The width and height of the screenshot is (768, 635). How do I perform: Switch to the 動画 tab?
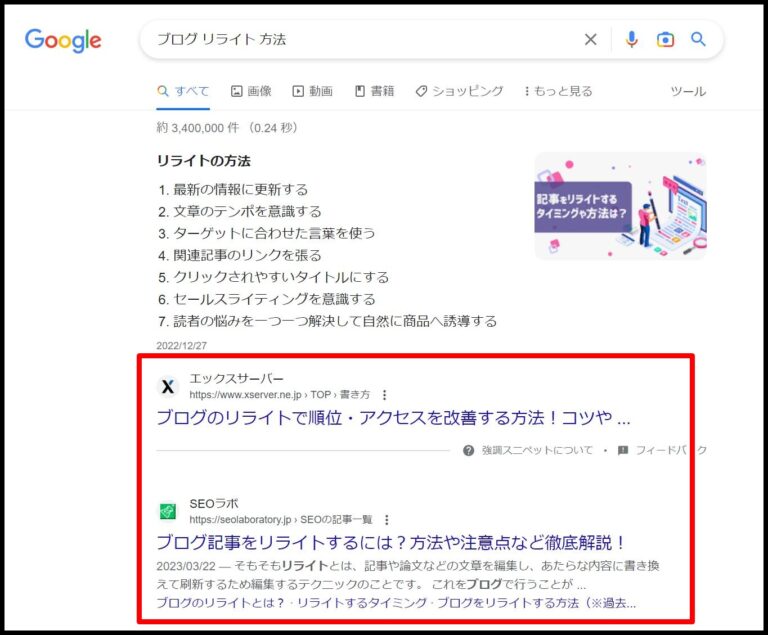coord(312,91)
